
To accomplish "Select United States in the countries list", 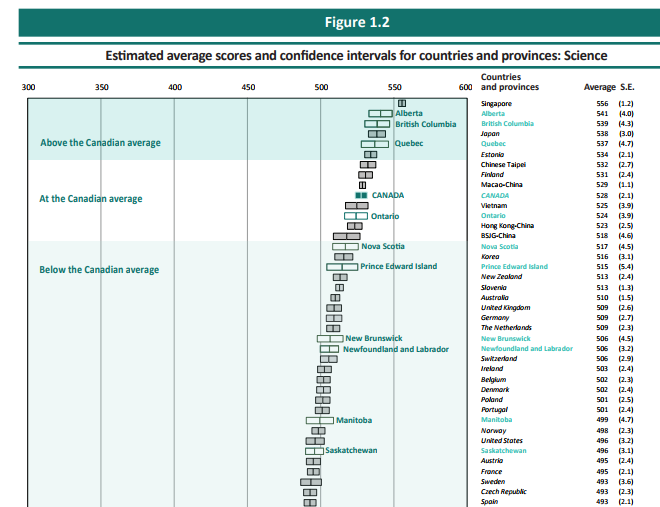I will coord(502,440).
